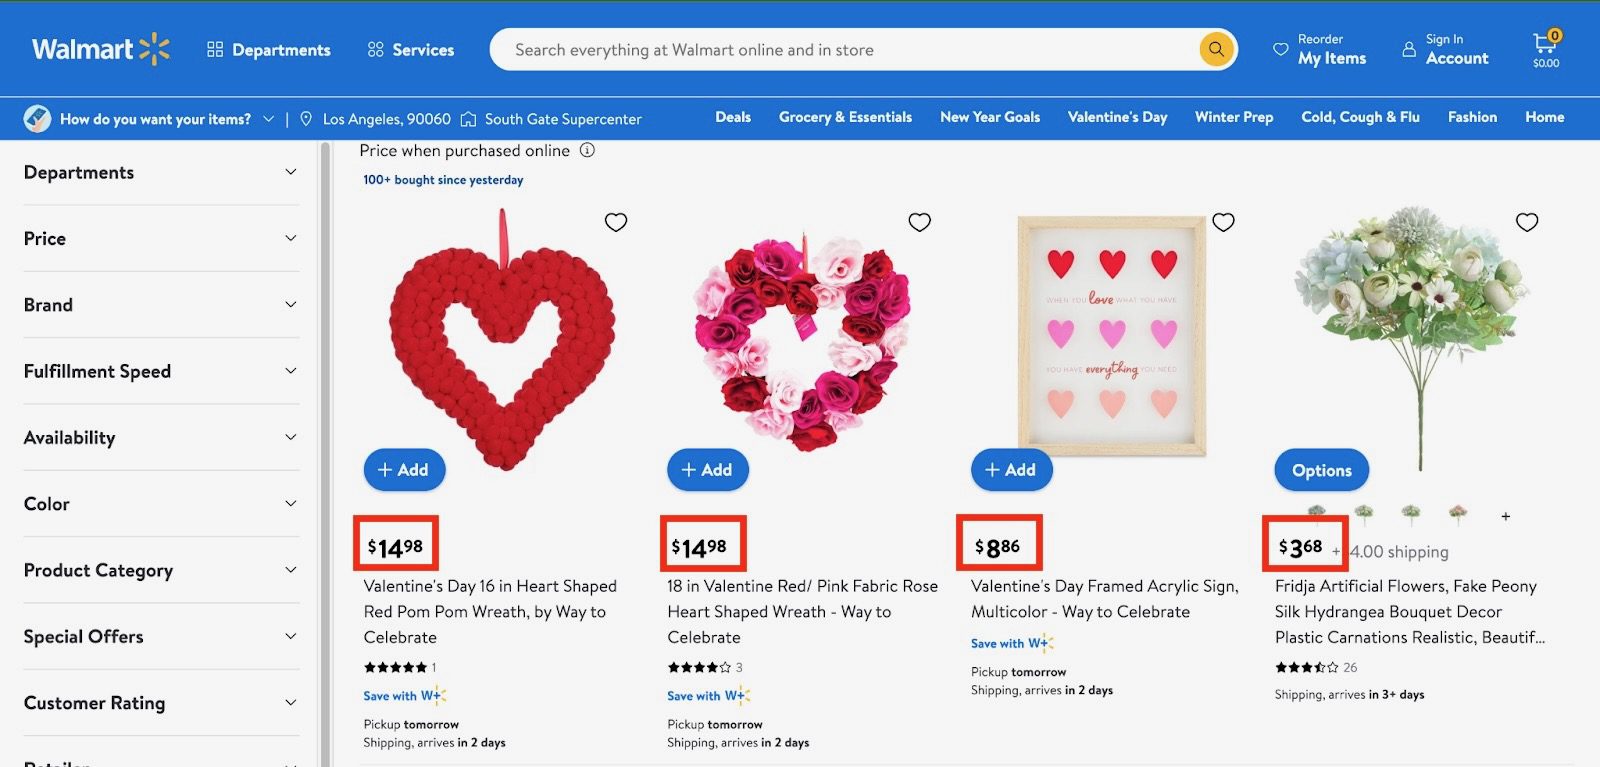Click the search input field
This screenshot has height=767, width=1600.
coord(840,50)
